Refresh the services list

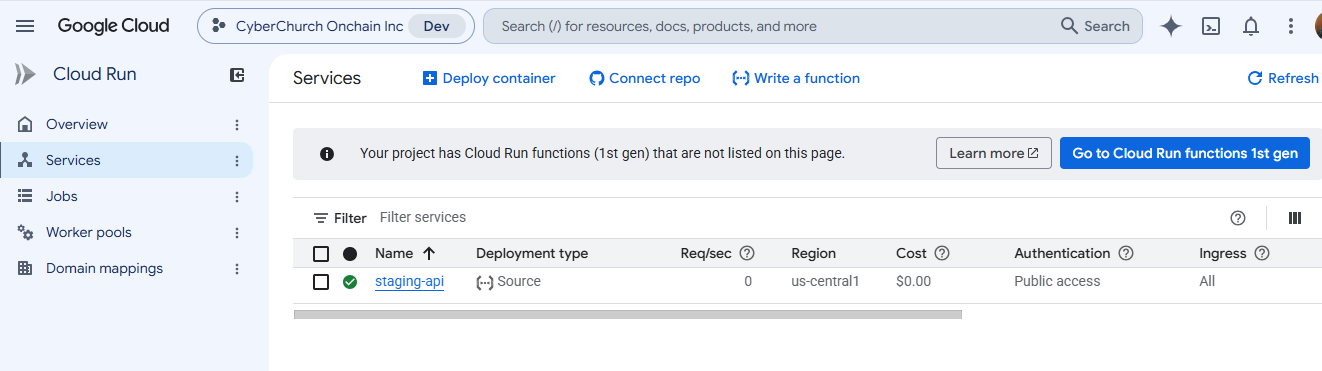click(1283, 78)
